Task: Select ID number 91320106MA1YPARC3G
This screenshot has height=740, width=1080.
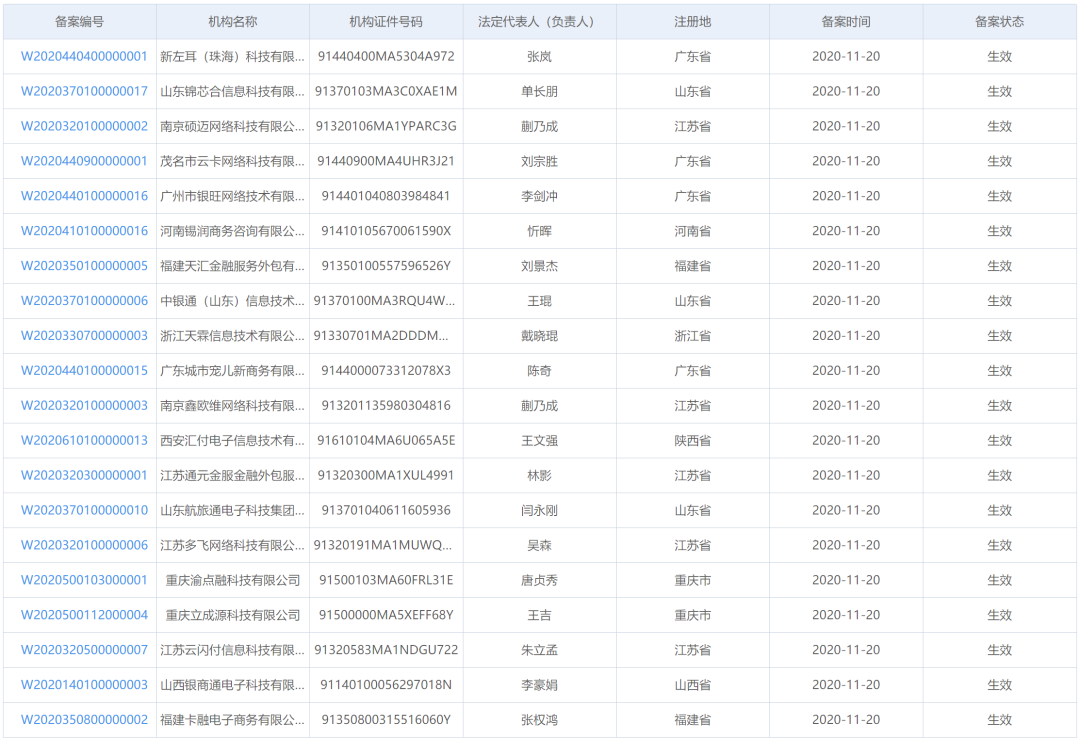Action: pos(386,126)
